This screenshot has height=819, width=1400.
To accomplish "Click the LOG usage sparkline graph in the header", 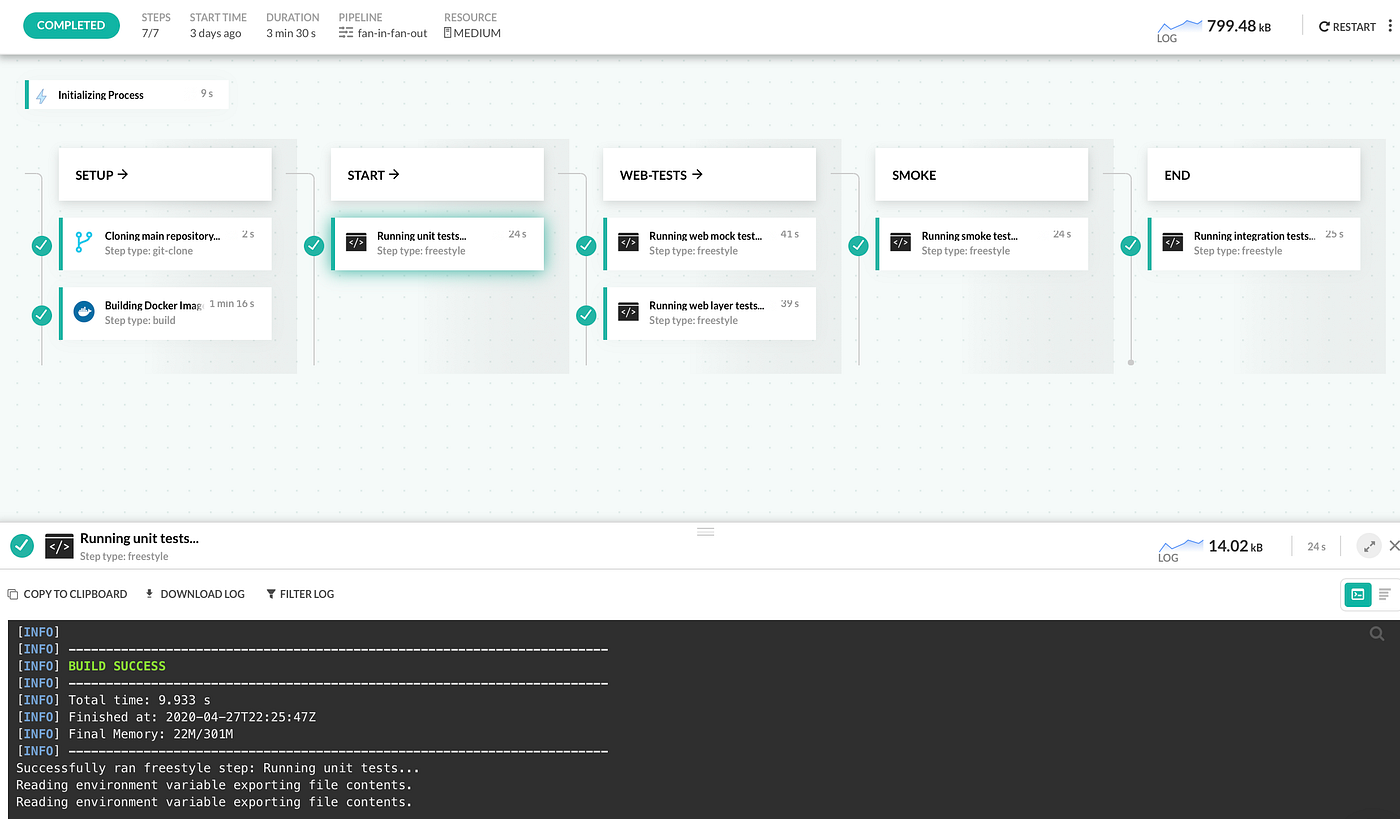I will point(1178,24).
